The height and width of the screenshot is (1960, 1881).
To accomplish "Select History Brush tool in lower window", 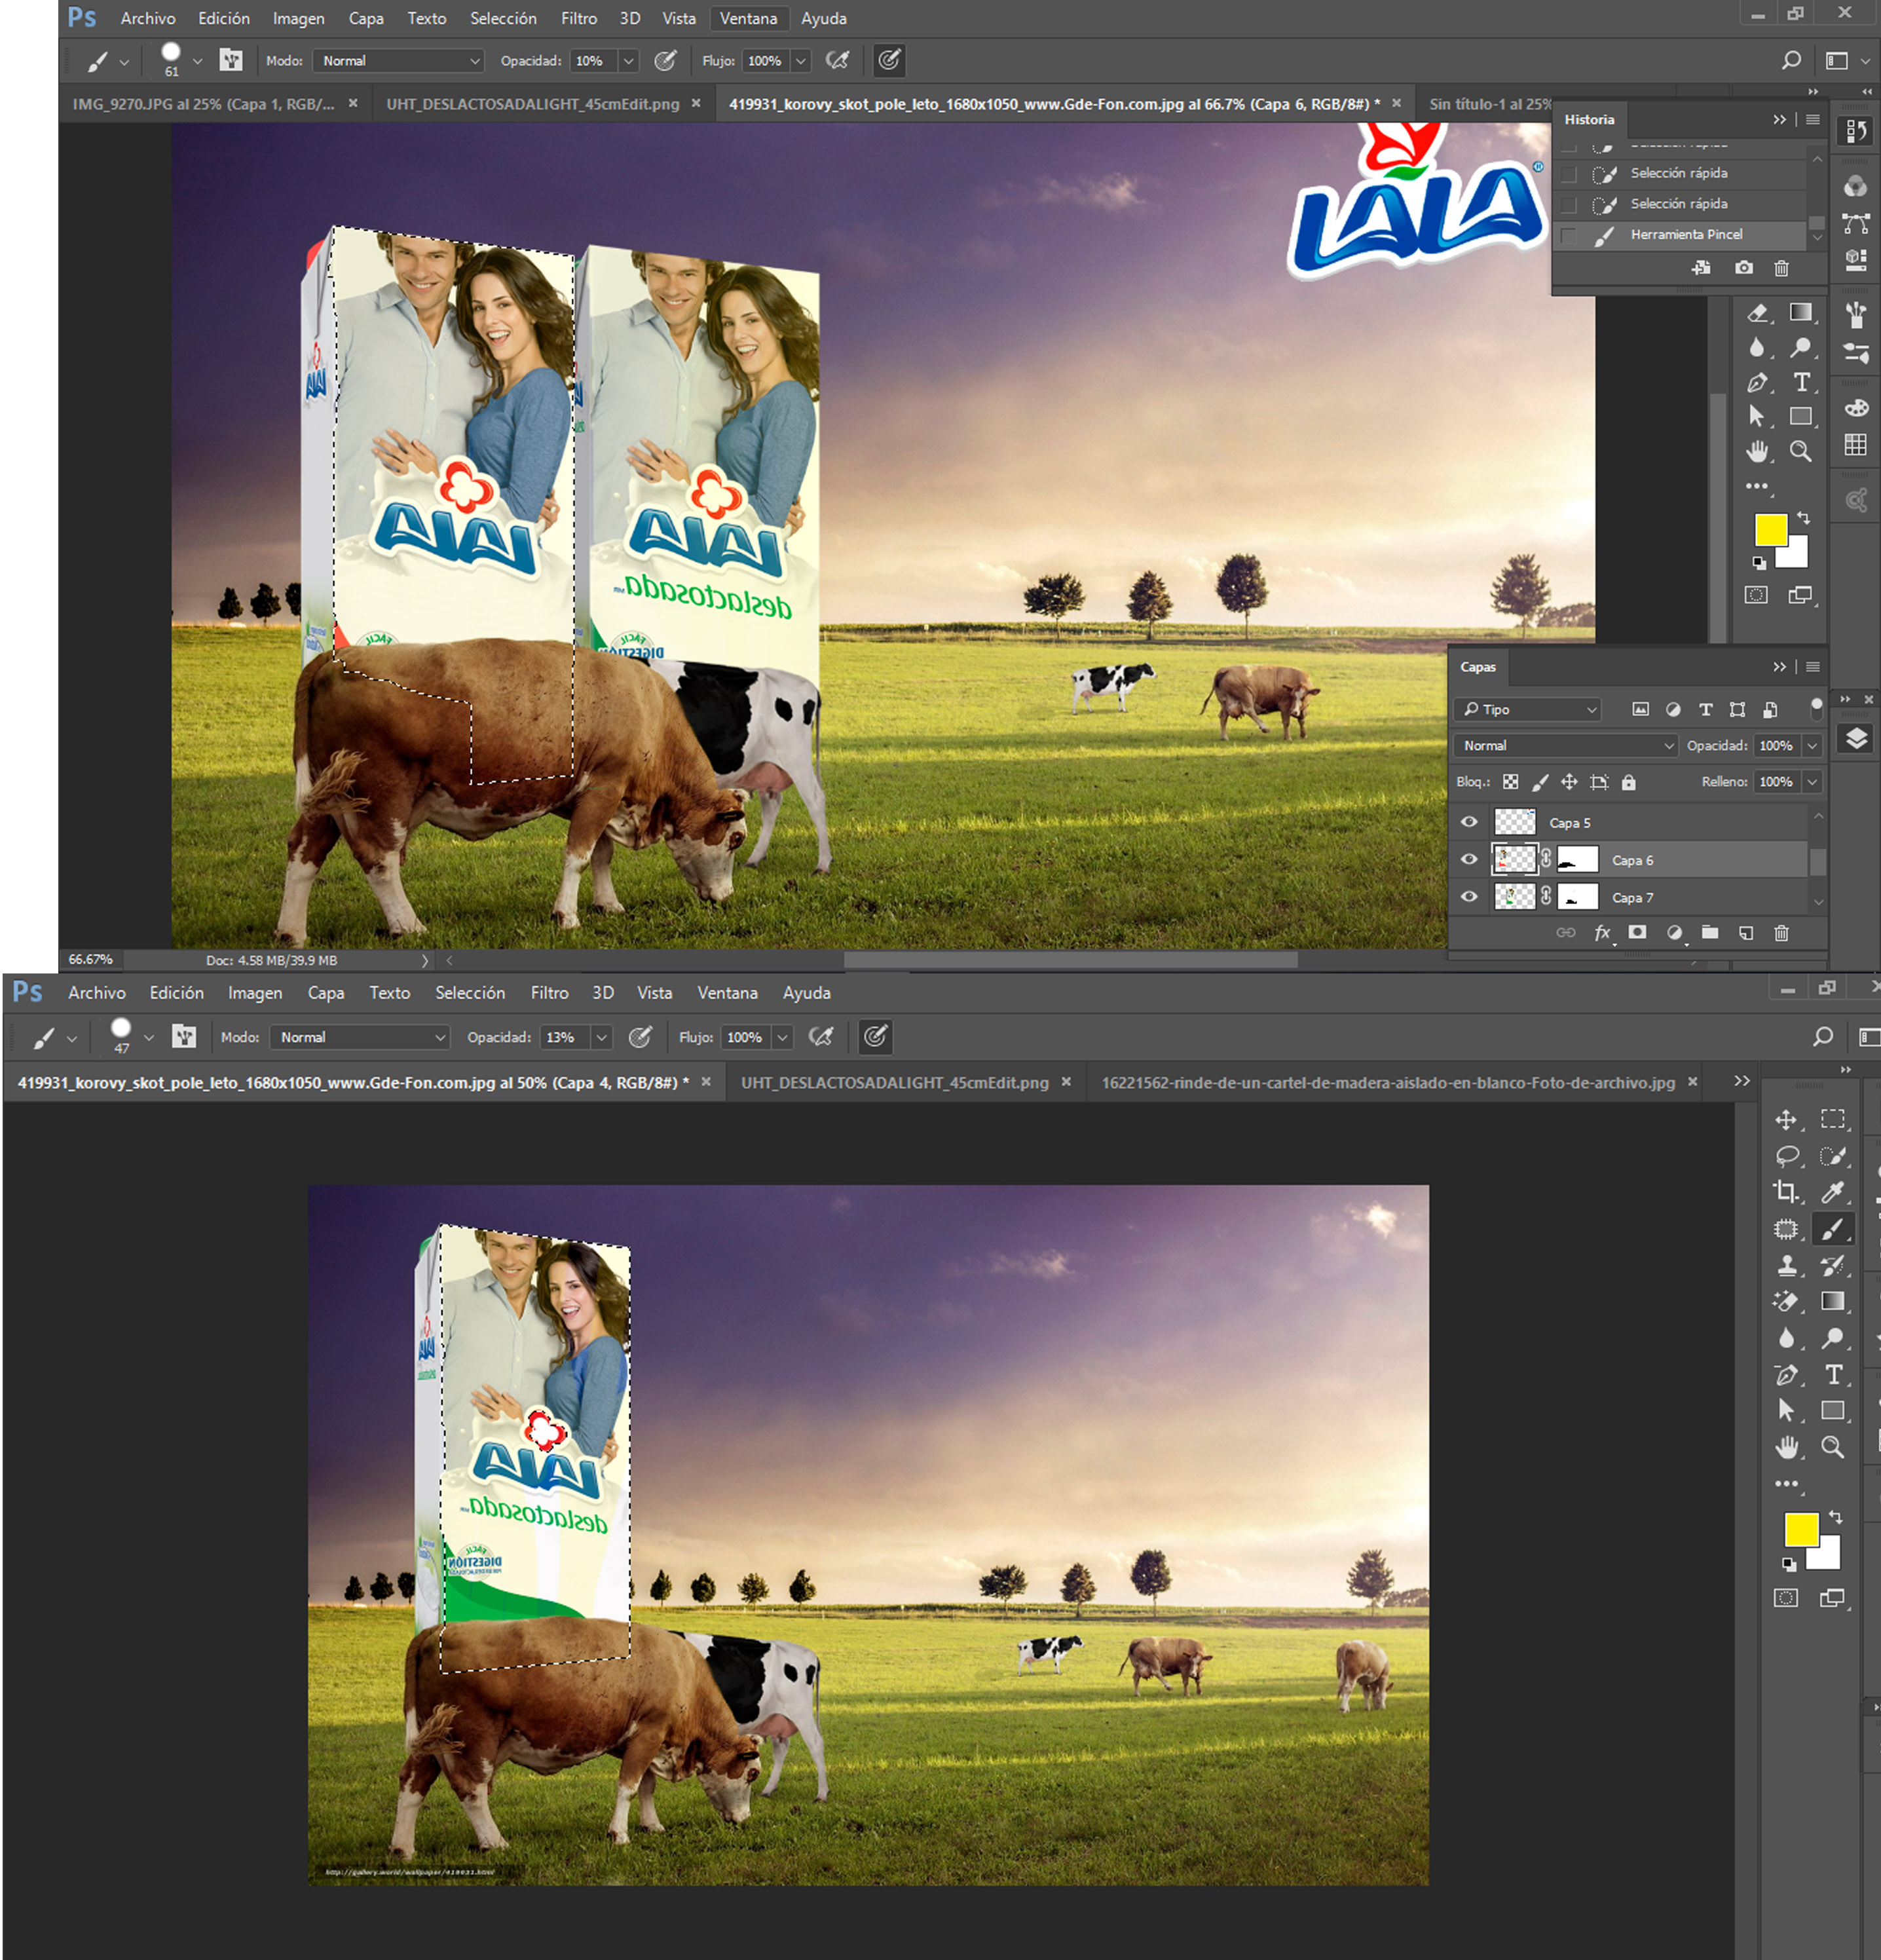I will pyautogui.click(x=1832, y=1265).
